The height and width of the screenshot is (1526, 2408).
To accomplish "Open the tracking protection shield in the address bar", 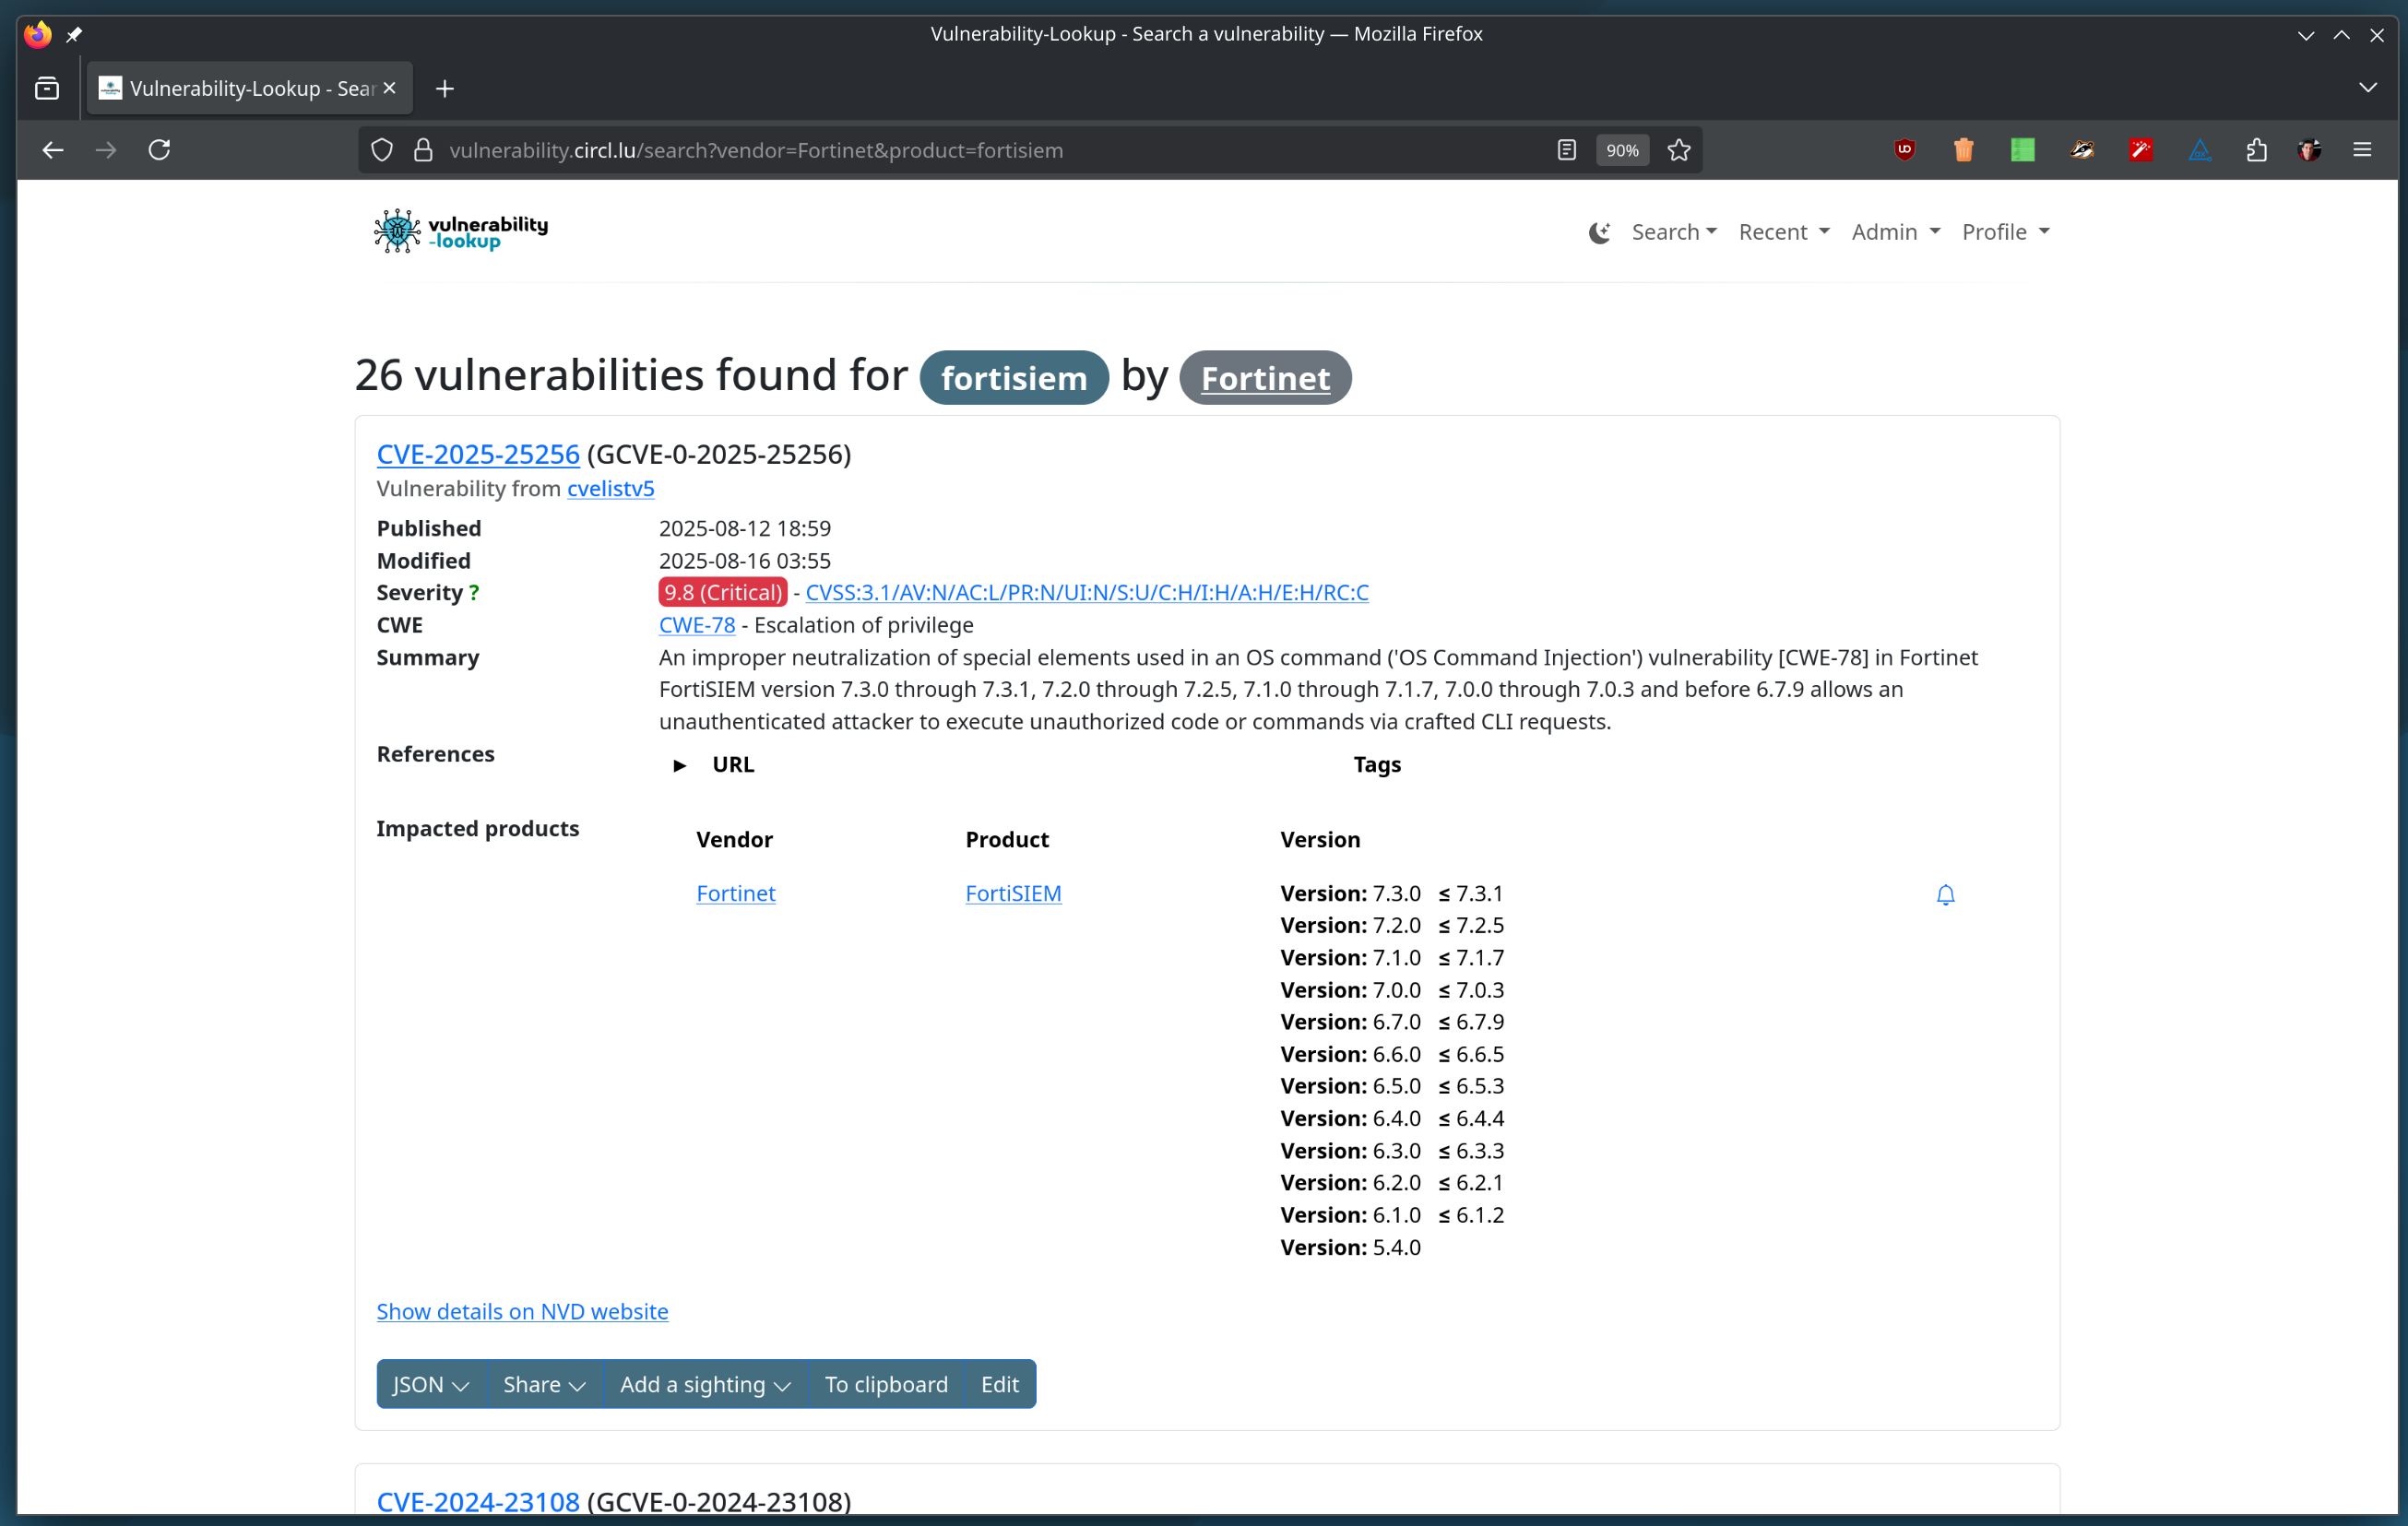I will (x=381, y=150).
